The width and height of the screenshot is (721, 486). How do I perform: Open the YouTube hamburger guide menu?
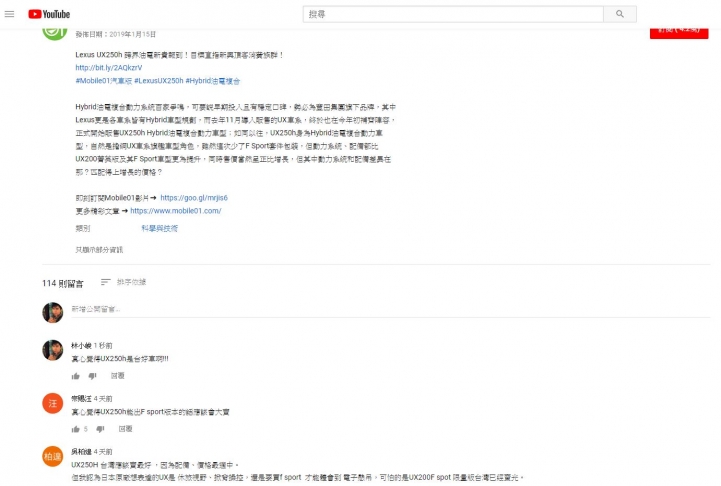click(9, 14)
